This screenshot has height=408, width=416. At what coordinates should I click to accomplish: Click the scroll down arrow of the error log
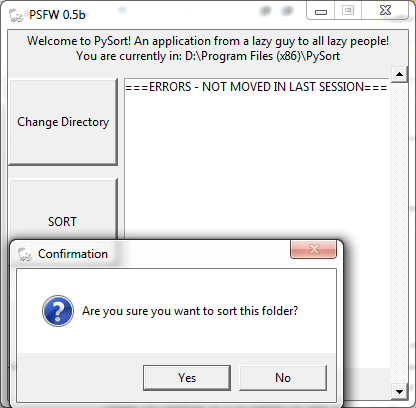tap(399, 392)
